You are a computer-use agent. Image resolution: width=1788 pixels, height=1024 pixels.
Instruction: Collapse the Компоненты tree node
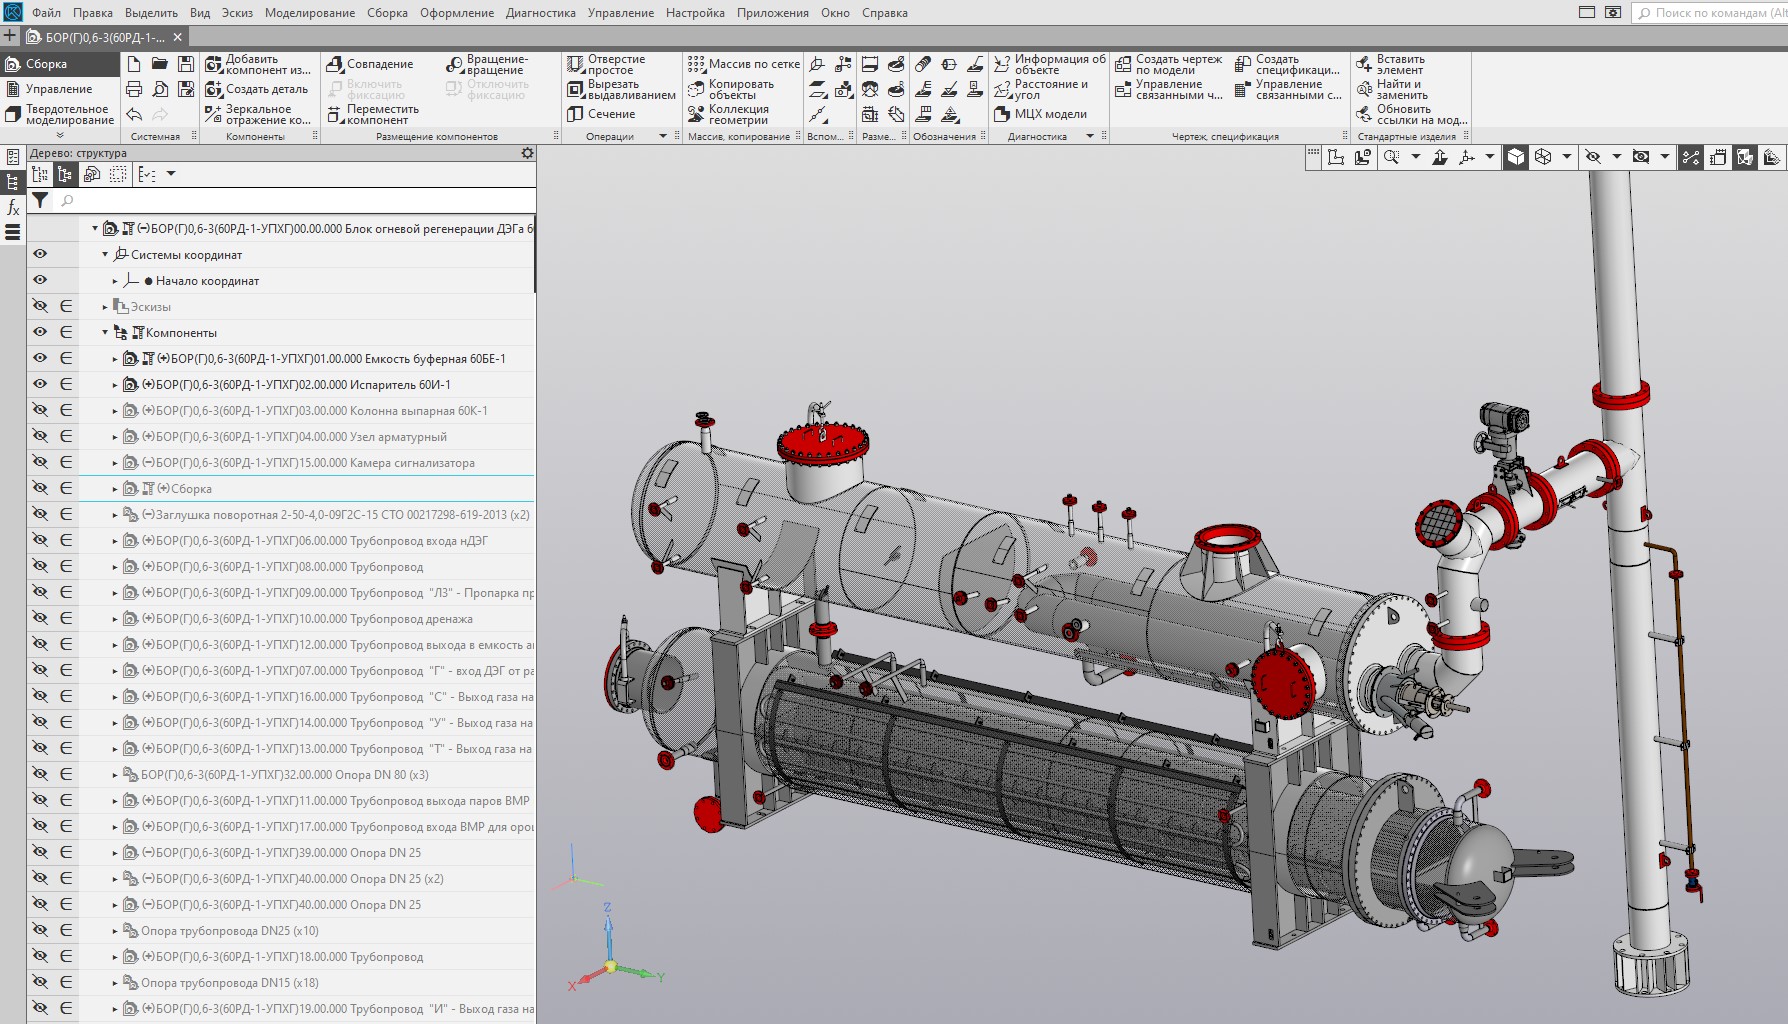pyautogui.click(x=105, y=333)
